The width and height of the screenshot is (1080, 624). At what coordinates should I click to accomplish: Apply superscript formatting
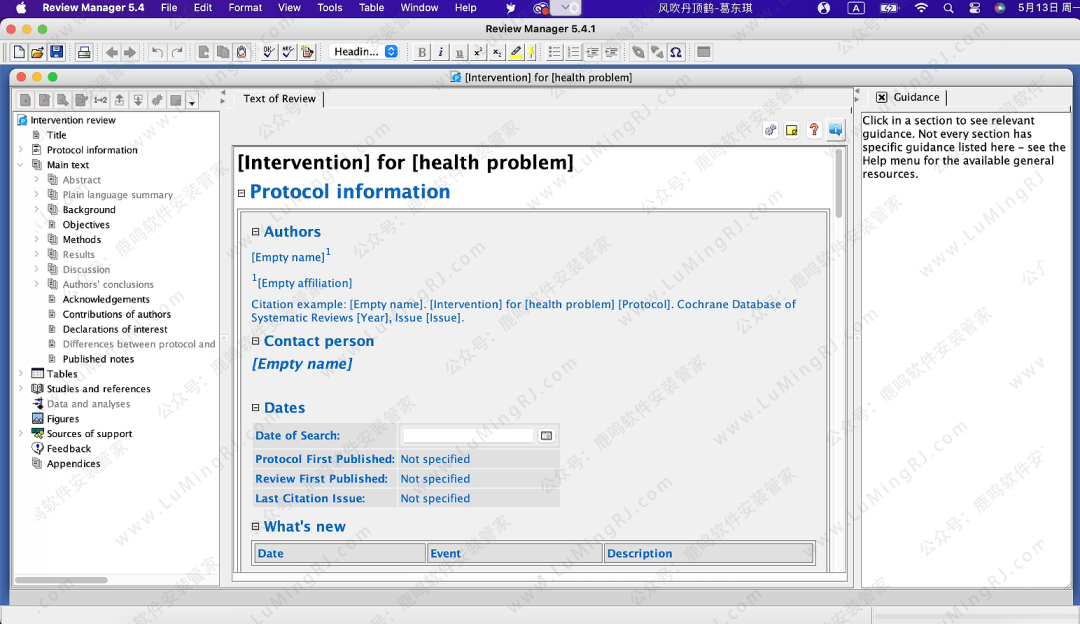[x=478, y=52]
